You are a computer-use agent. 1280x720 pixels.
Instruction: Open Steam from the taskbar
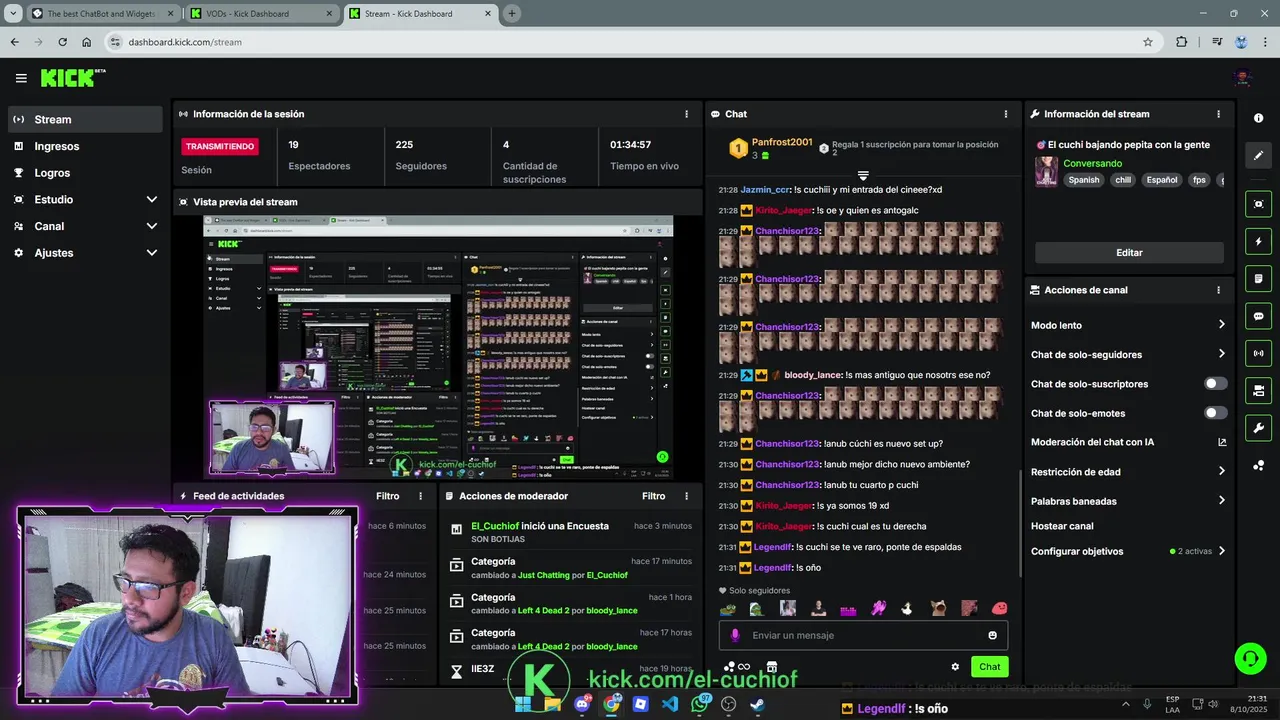point(758,704)
